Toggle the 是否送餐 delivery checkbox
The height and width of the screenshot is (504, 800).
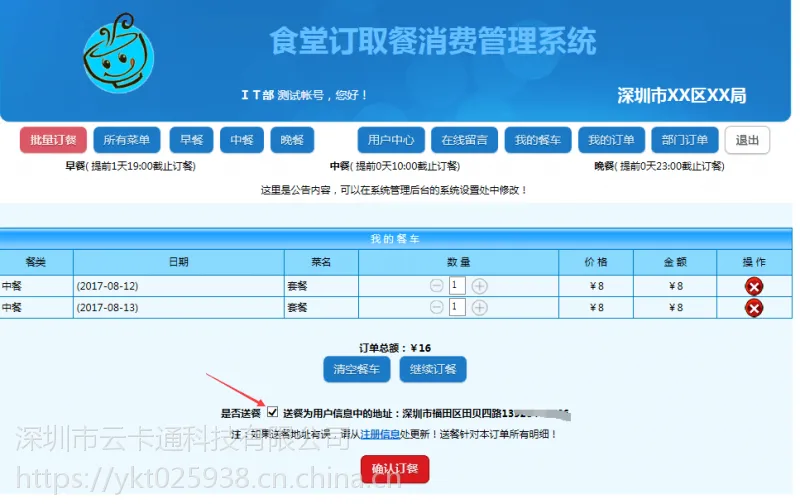click(272, 412)
